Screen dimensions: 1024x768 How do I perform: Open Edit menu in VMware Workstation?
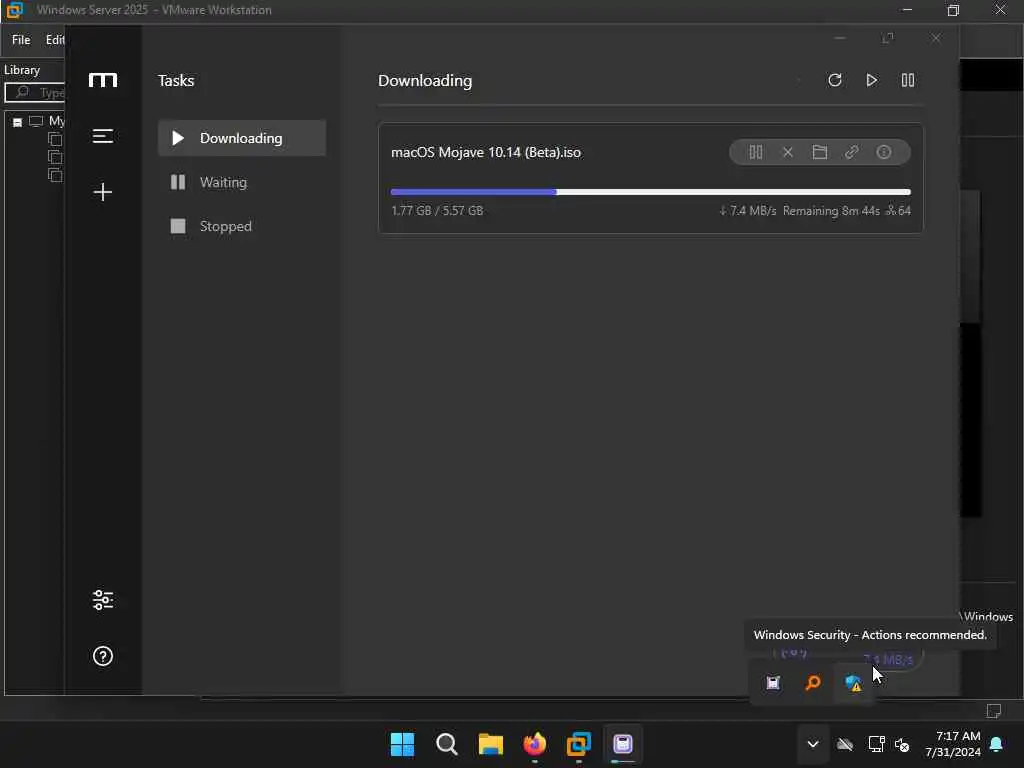tap(55, 40)
